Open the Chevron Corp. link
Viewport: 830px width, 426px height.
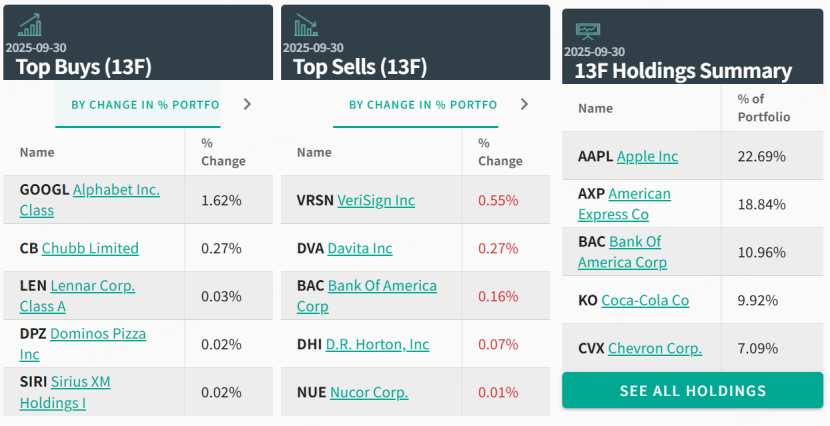tap(655, 348)
